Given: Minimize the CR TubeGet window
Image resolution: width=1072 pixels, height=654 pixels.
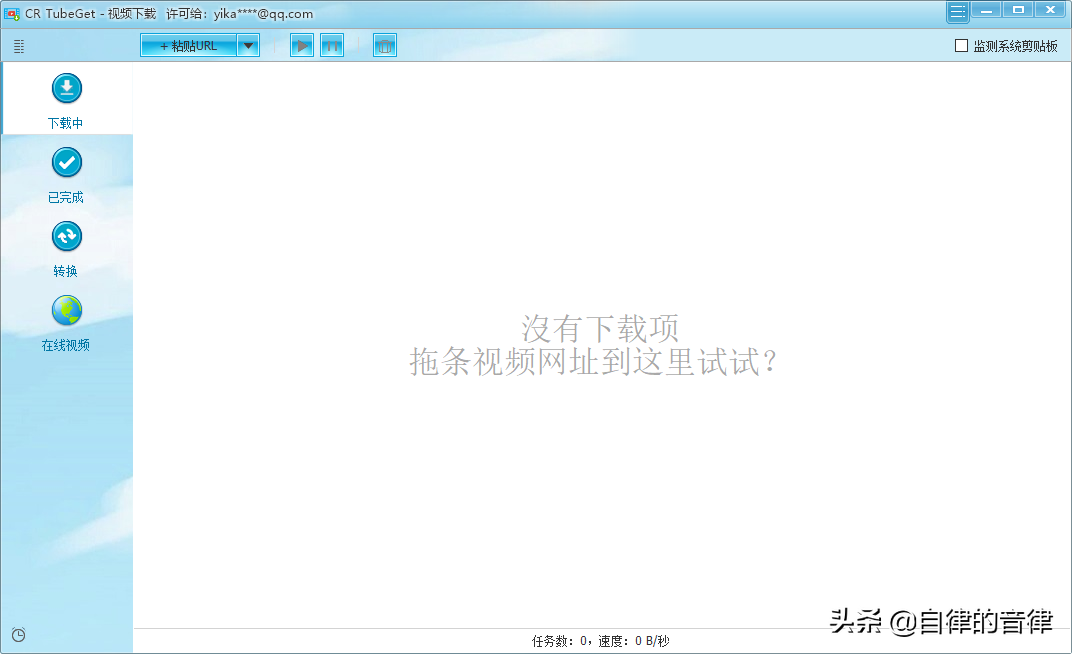Looking at the screenshot, I should pos(986,10).
